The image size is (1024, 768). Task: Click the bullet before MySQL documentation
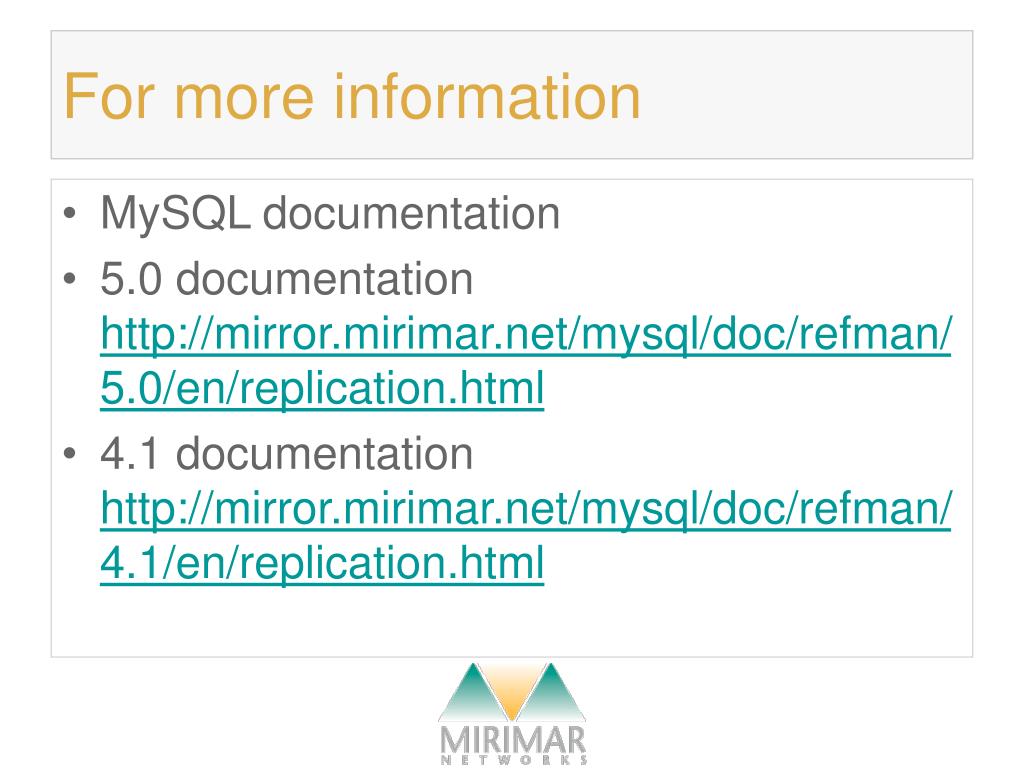point(70,213)
